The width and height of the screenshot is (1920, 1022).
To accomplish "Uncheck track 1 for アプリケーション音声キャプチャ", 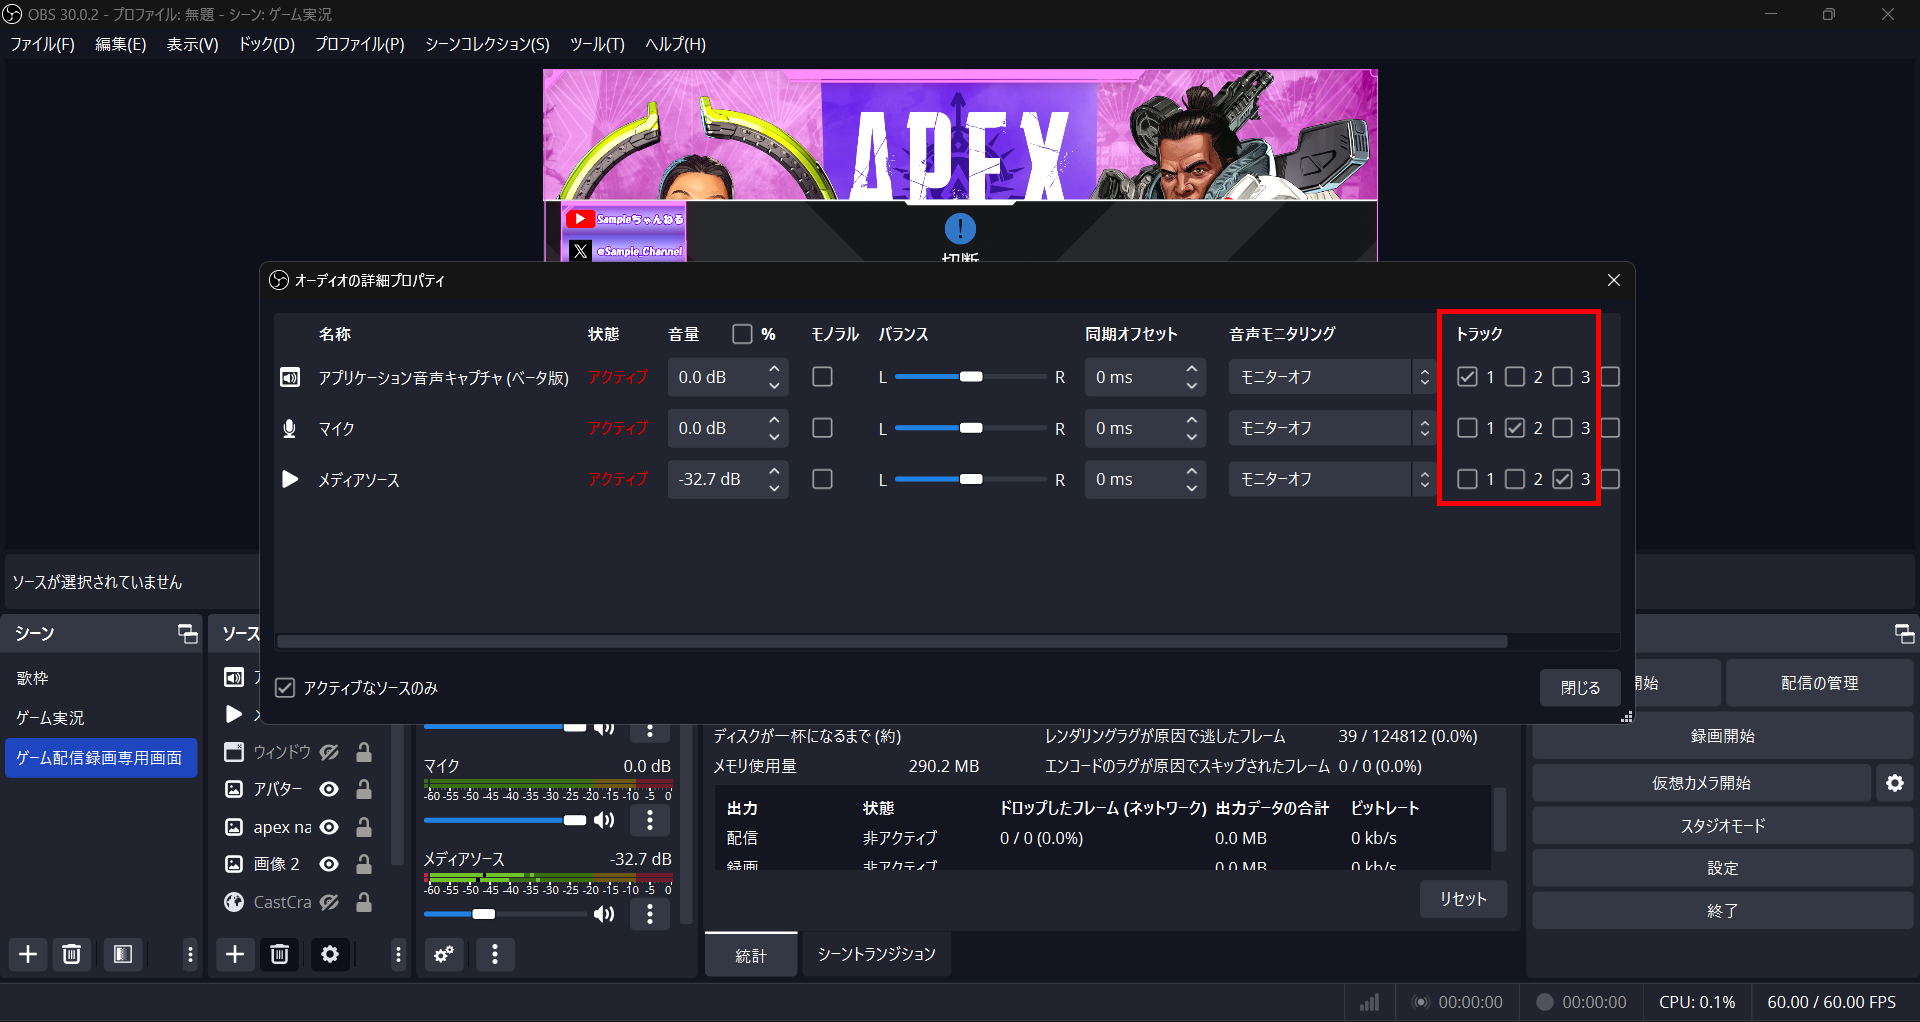I will 1467,377.
